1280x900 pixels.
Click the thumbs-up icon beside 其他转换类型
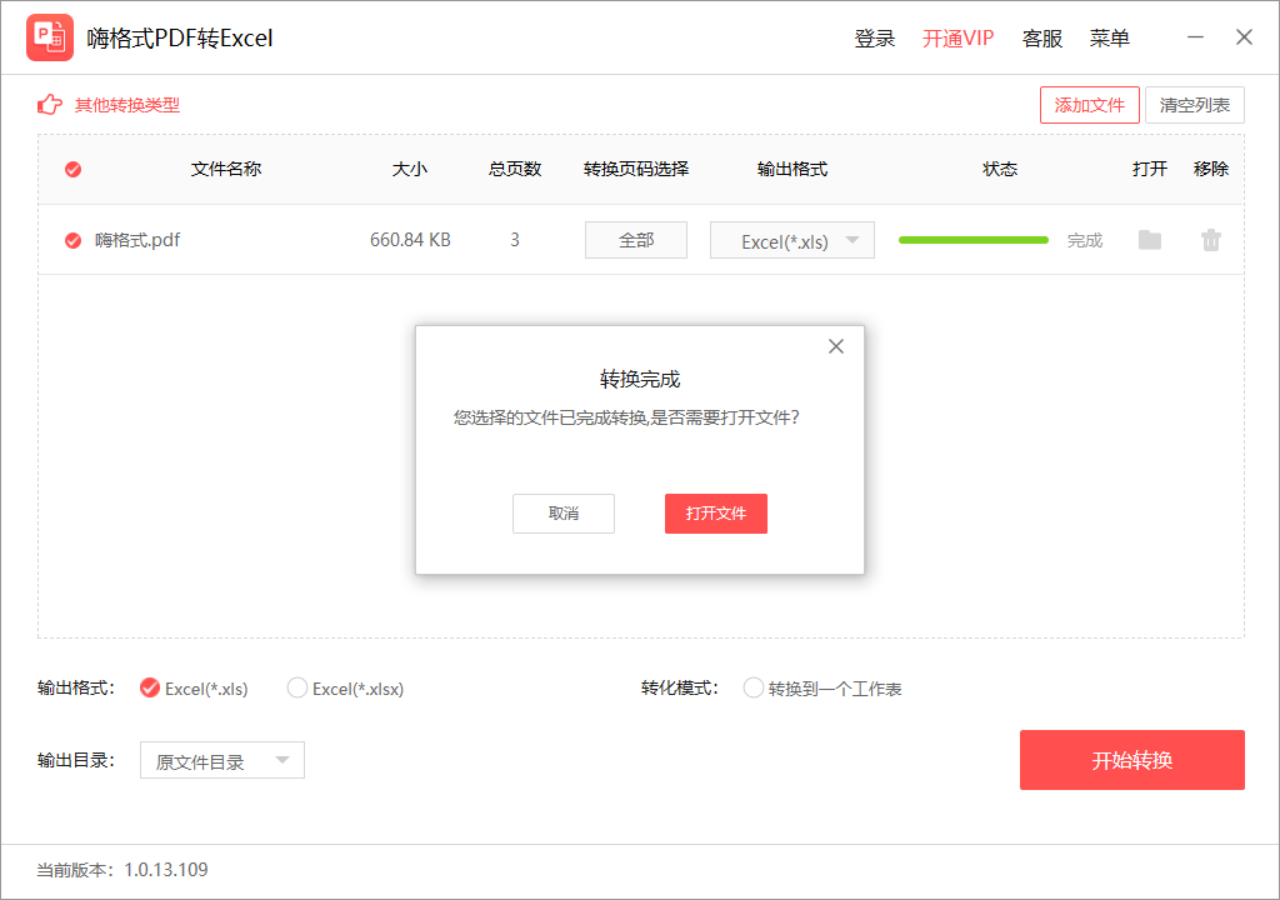pos(49,104)
